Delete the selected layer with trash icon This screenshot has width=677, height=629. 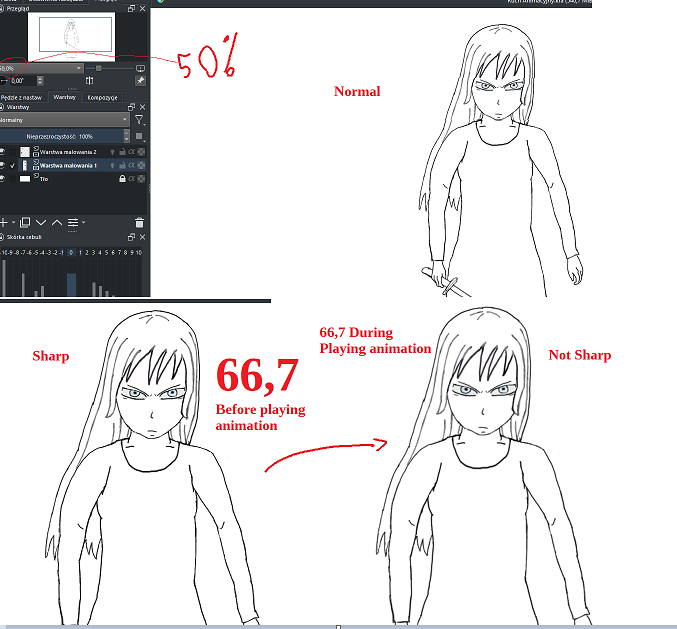click(139, 223)
